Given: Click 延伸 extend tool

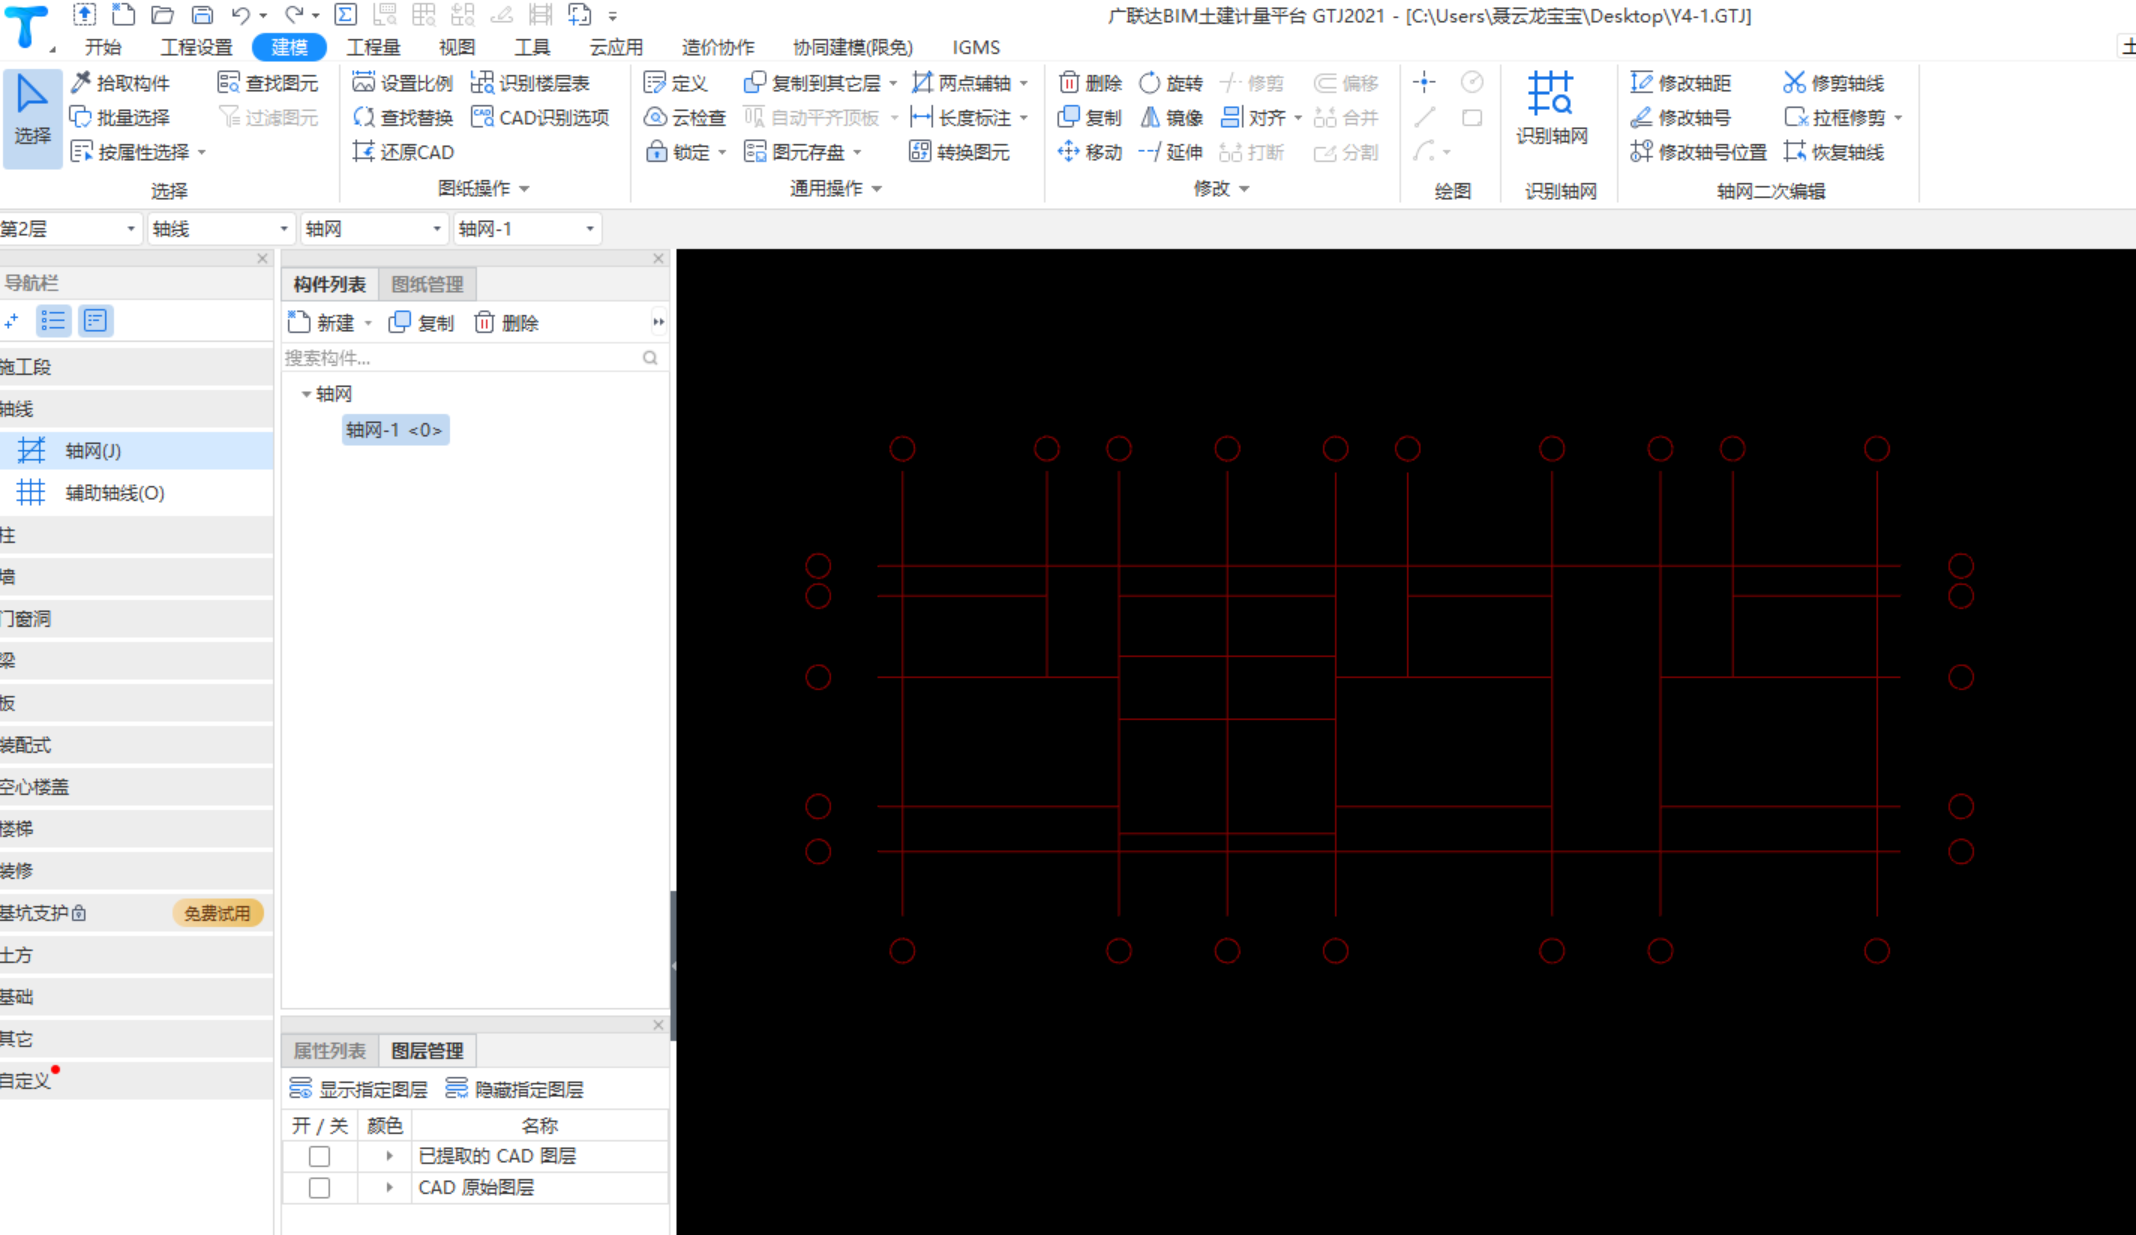Looking at the screenshot, I should coord(1171,152).
